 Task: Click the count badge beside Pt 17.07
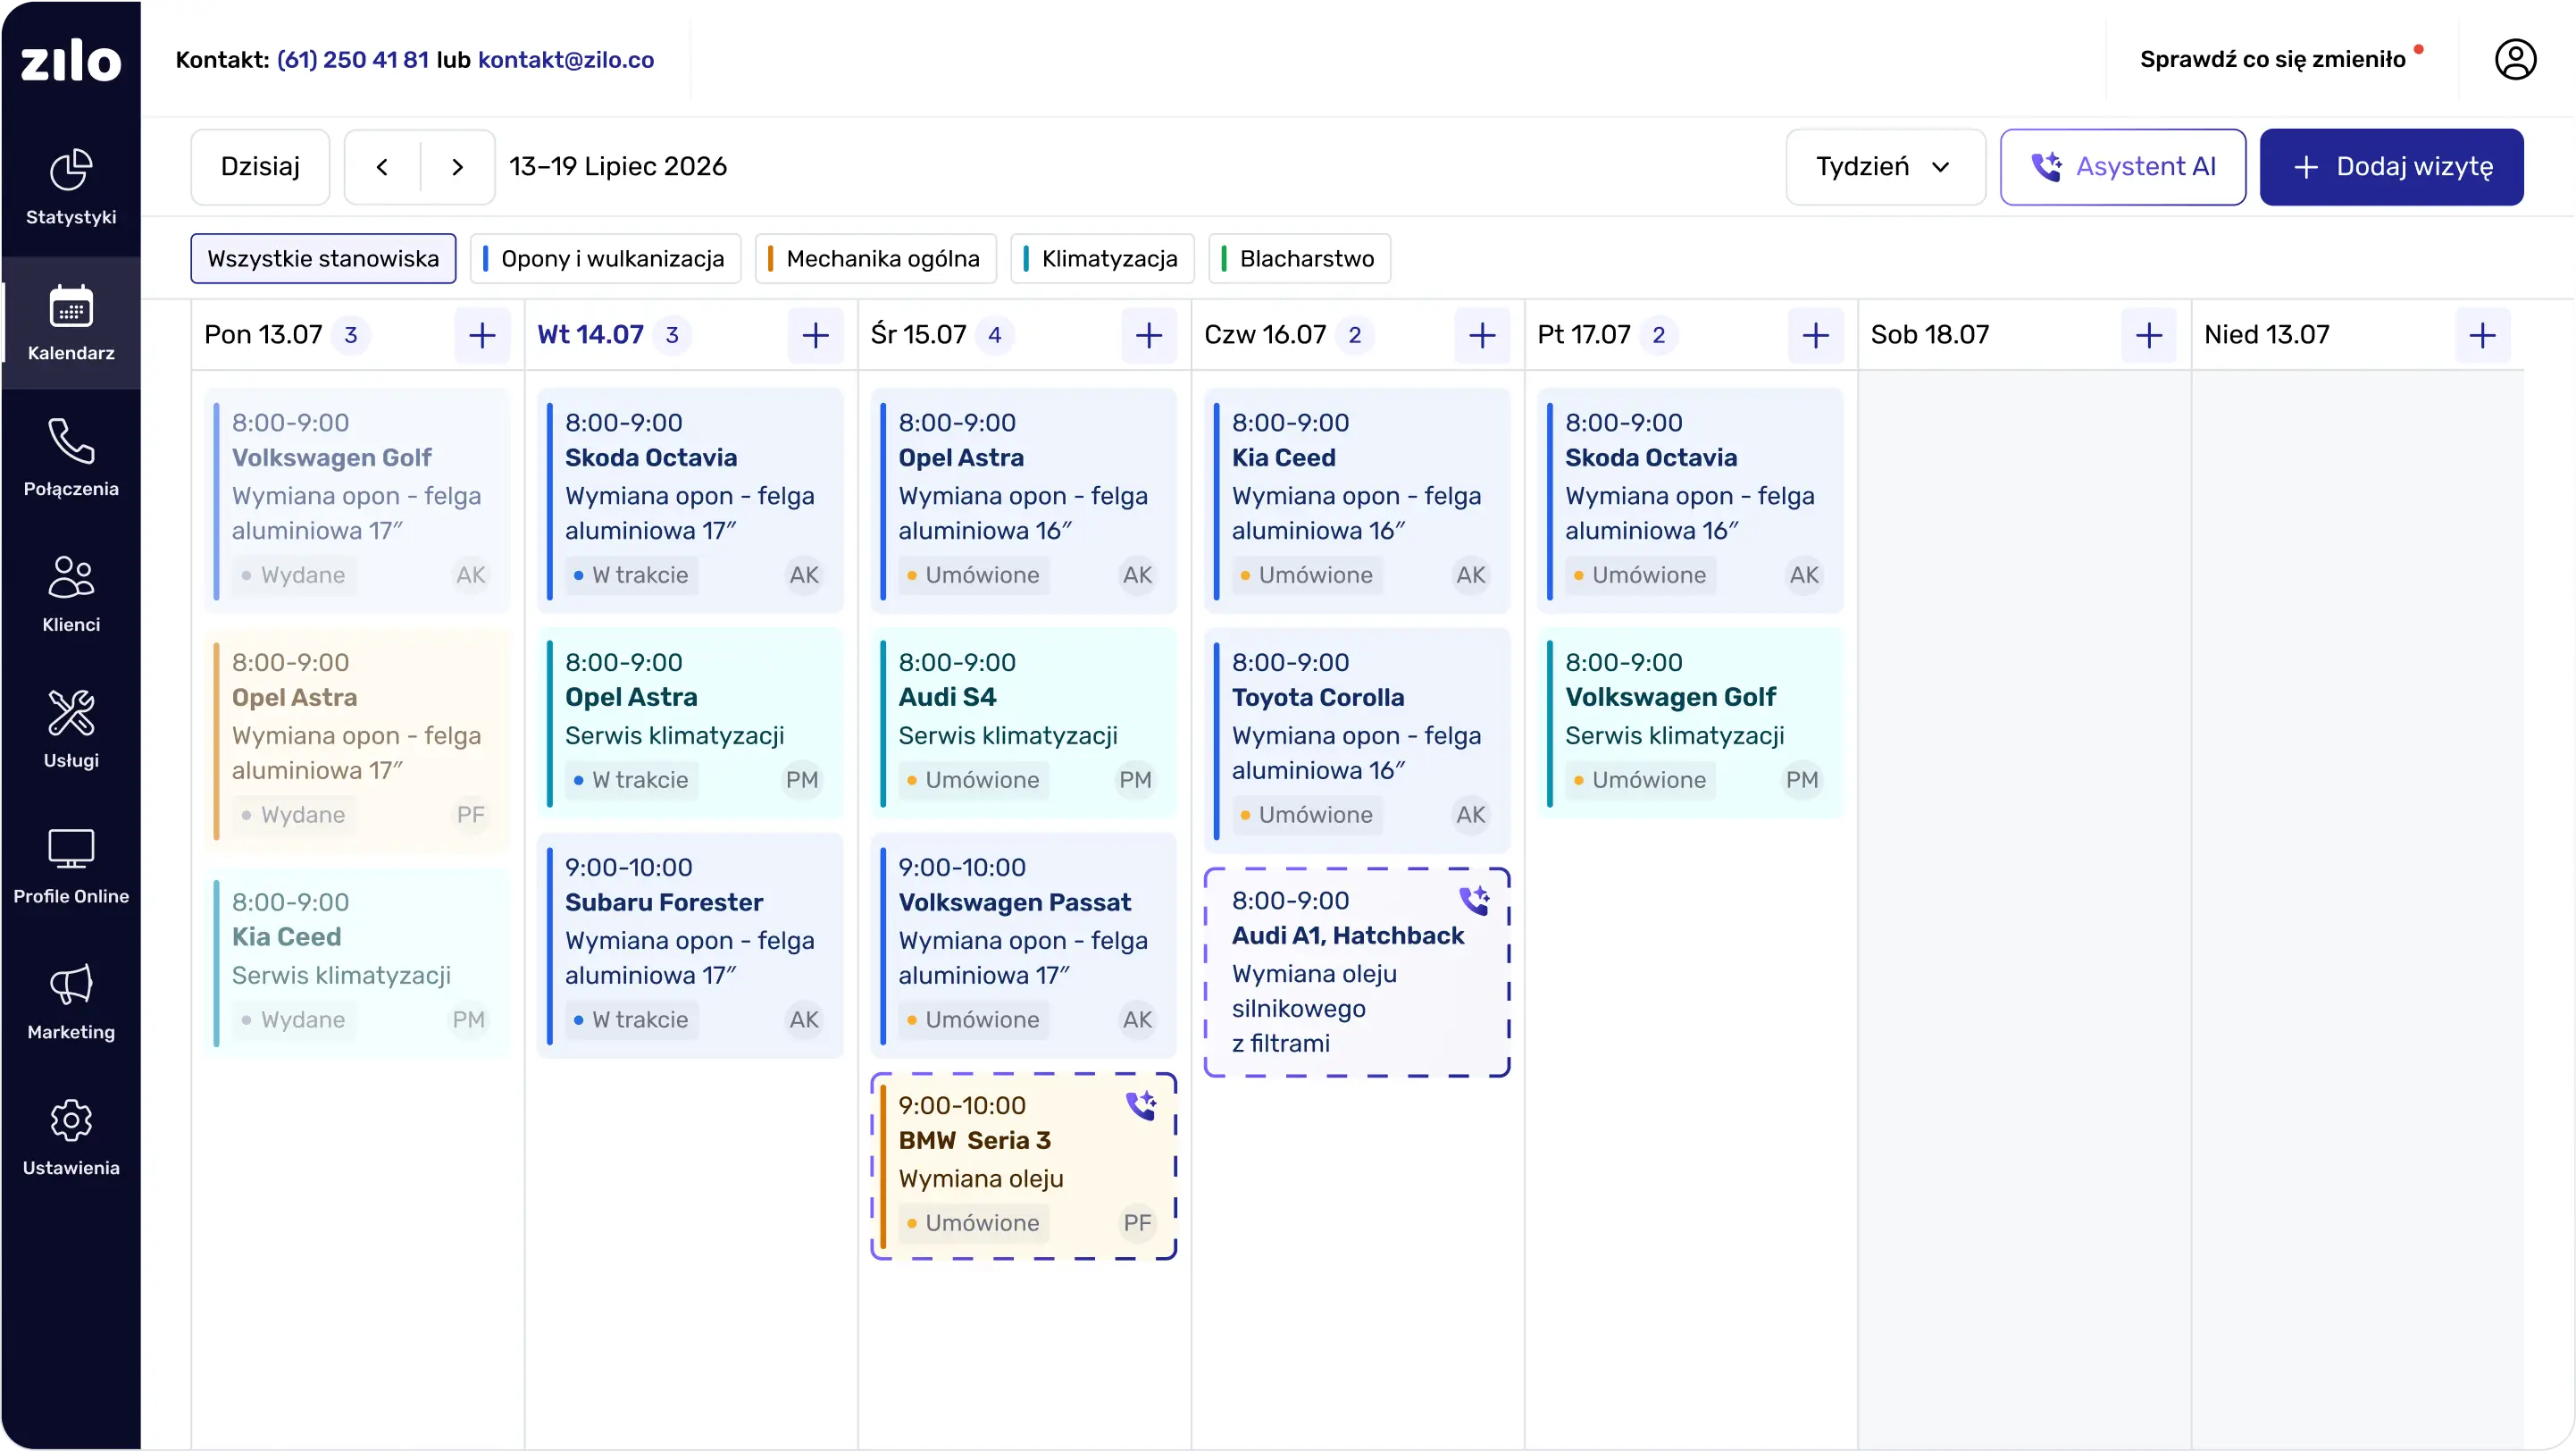(1658, 335)
